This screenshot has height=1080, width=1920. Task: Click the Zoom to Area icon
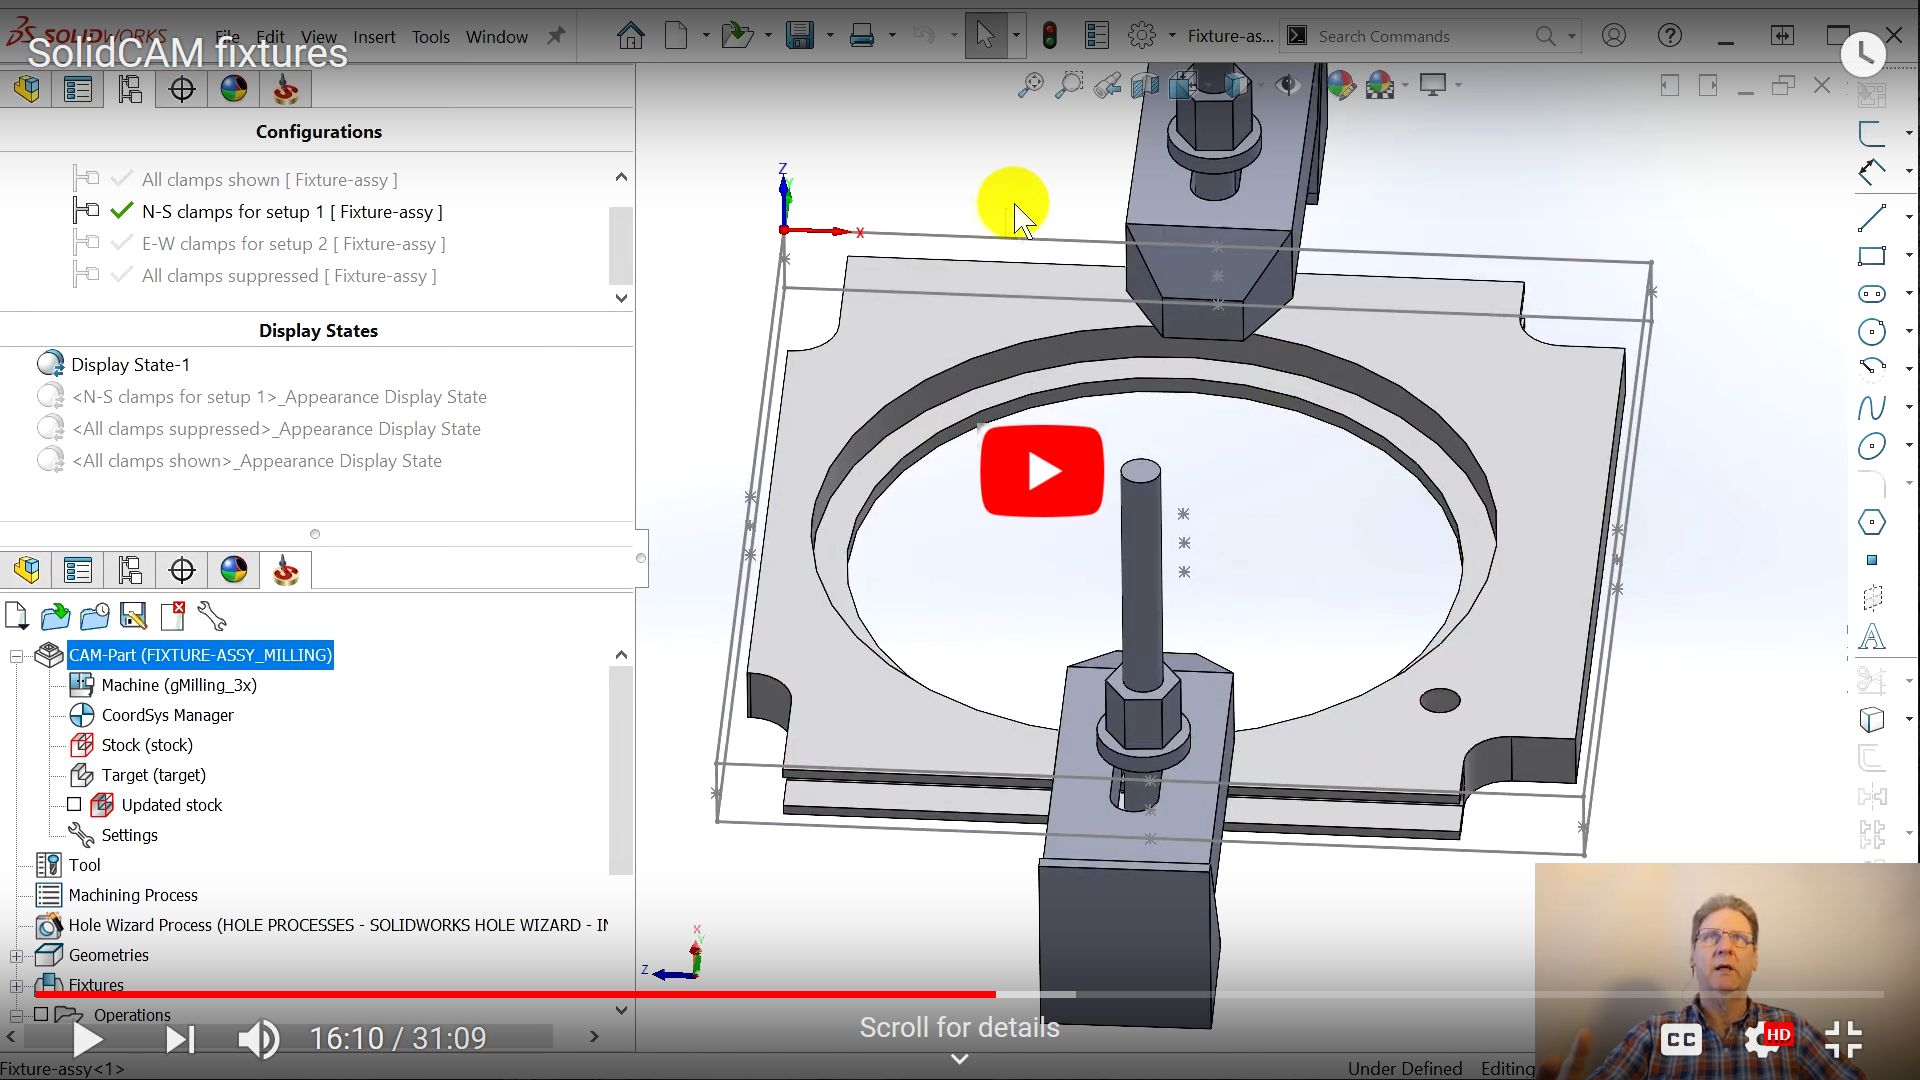click(1069, 85)
